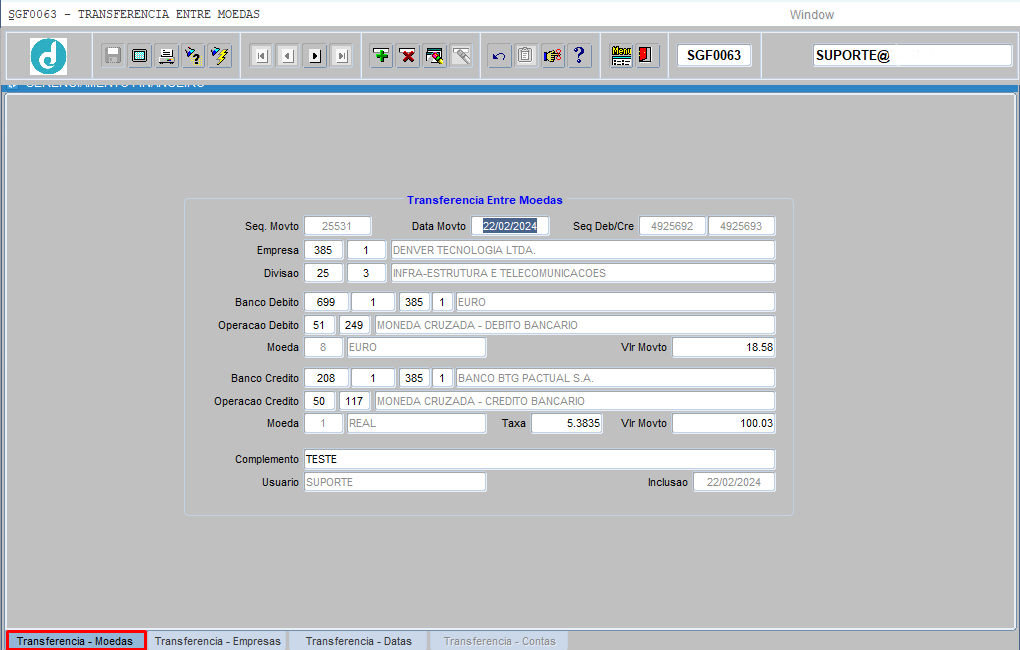This screenshot has height=650, width=1020.
Task: Click Operacao Credito field 117
Action: click(355, 401)
